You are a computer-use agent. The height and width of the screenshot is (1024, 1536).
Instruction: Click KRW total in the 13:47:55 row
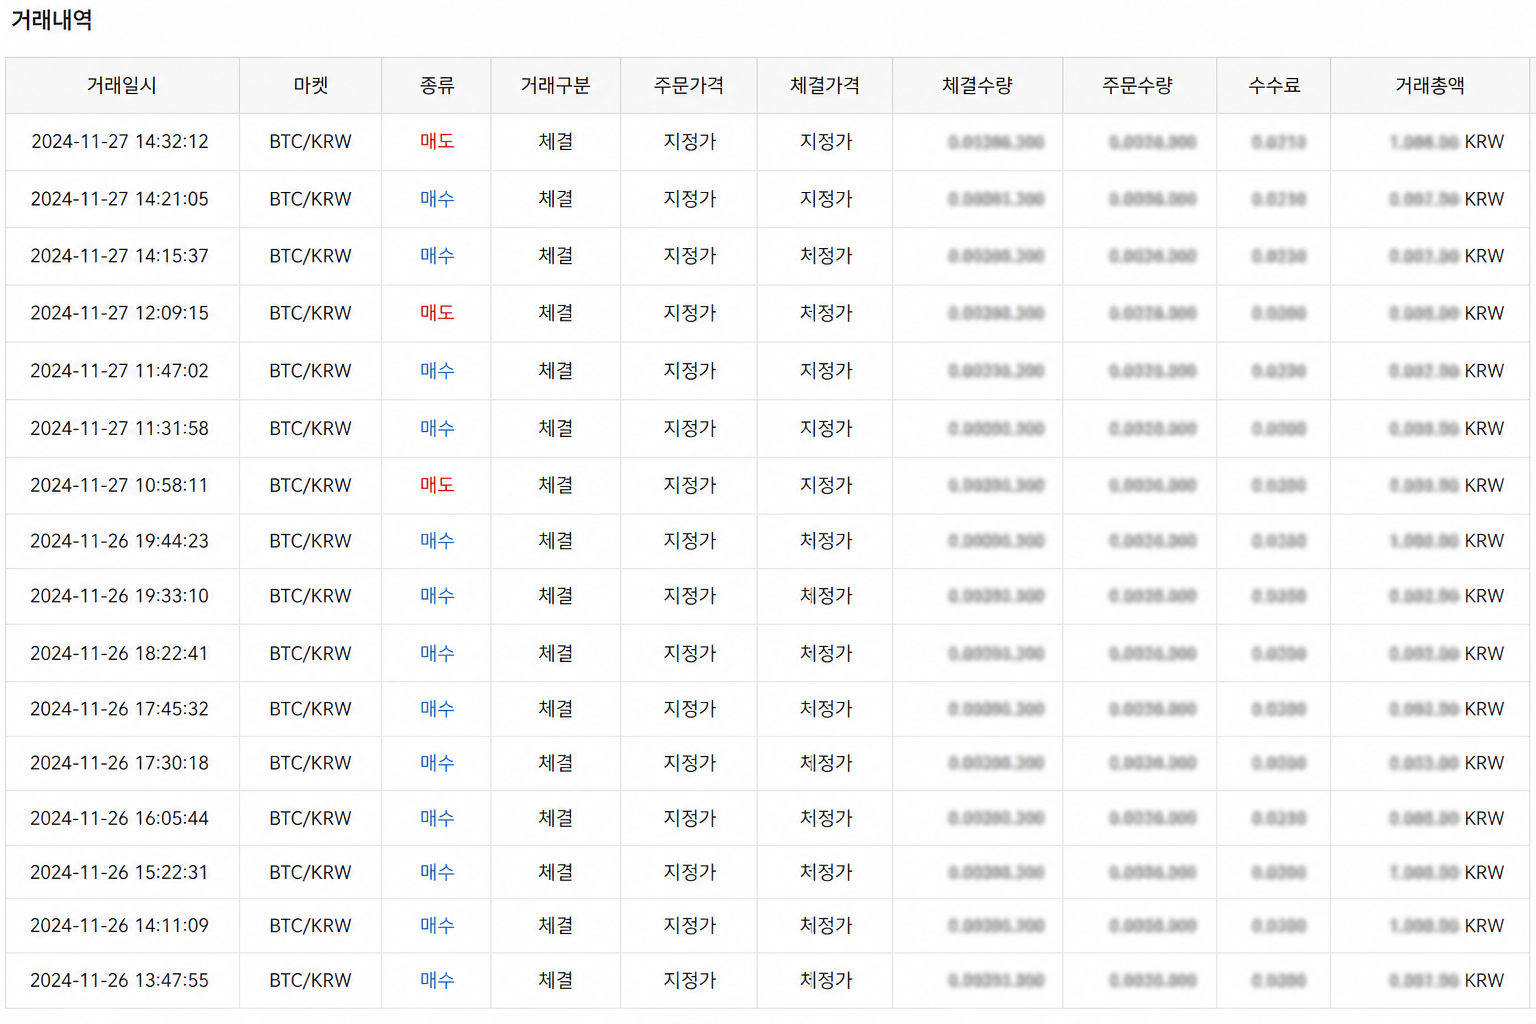[x=1447, y=980]
